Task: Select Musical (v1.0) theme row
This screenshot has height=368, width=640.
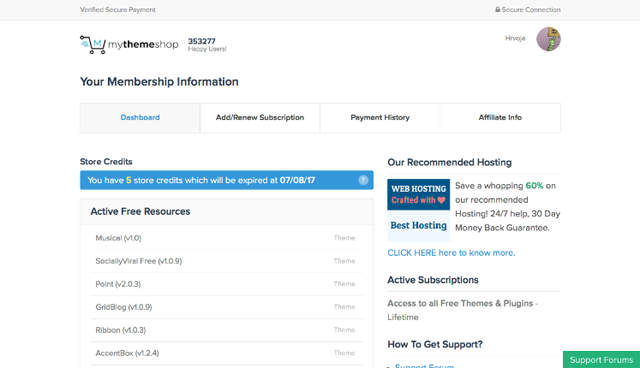Action: tap(227, 238)
